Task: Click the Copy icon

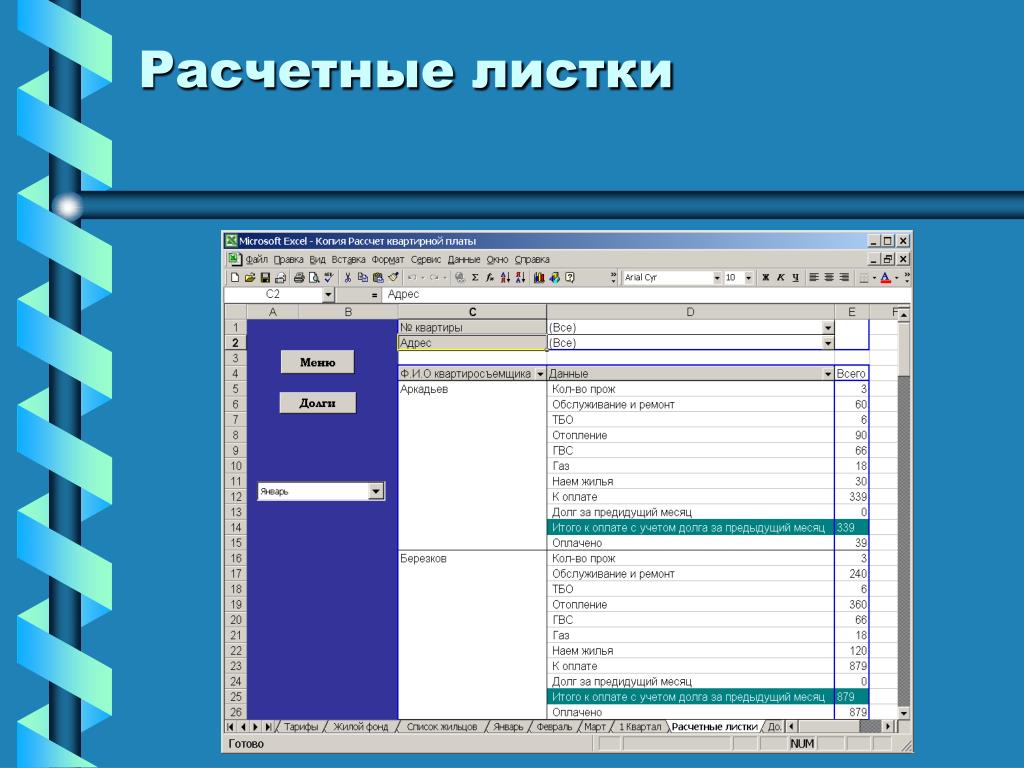Action: [x=362, y=278]
